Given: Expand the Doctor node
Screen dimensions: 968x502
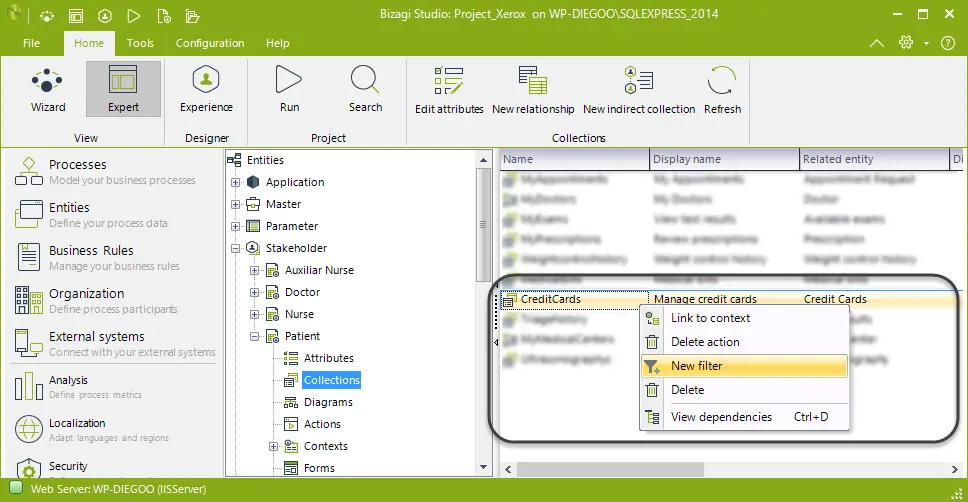Looking at the screenshot, I should click(254, 293).
